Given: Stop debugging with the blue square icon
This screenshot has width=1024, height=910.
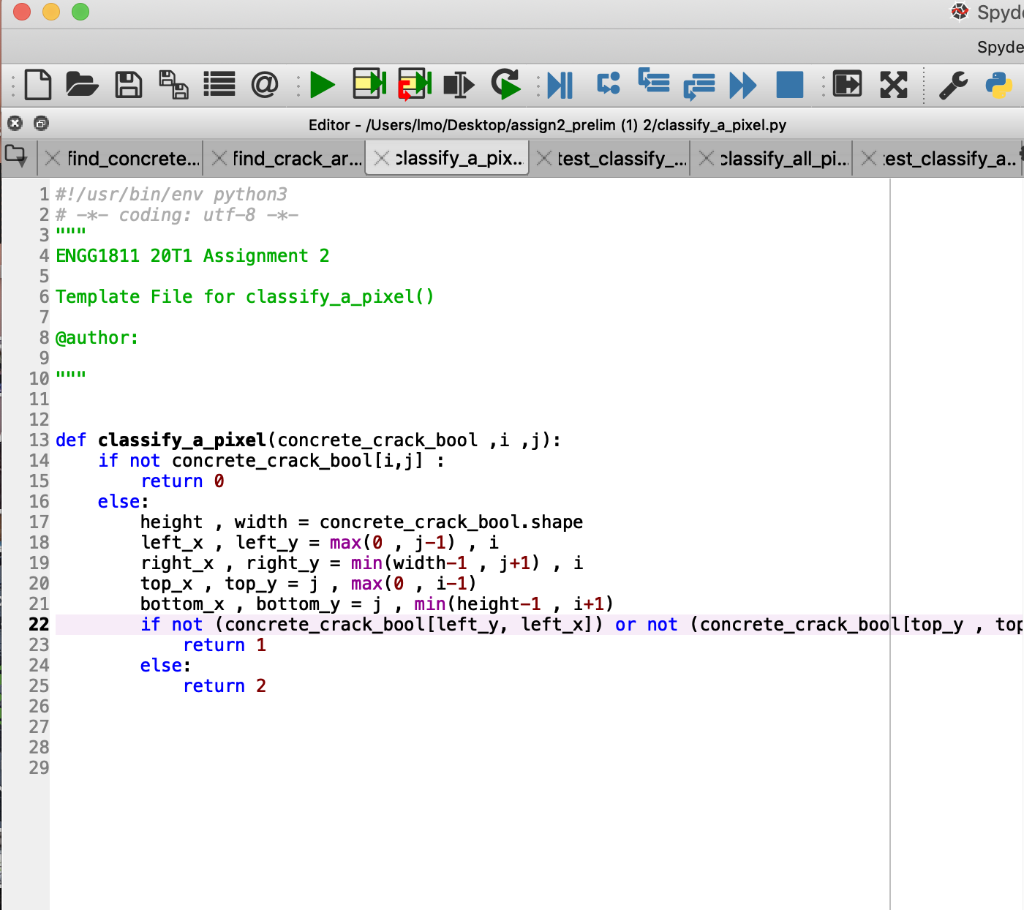Looking at the screenshot, I should pos(790,85).
